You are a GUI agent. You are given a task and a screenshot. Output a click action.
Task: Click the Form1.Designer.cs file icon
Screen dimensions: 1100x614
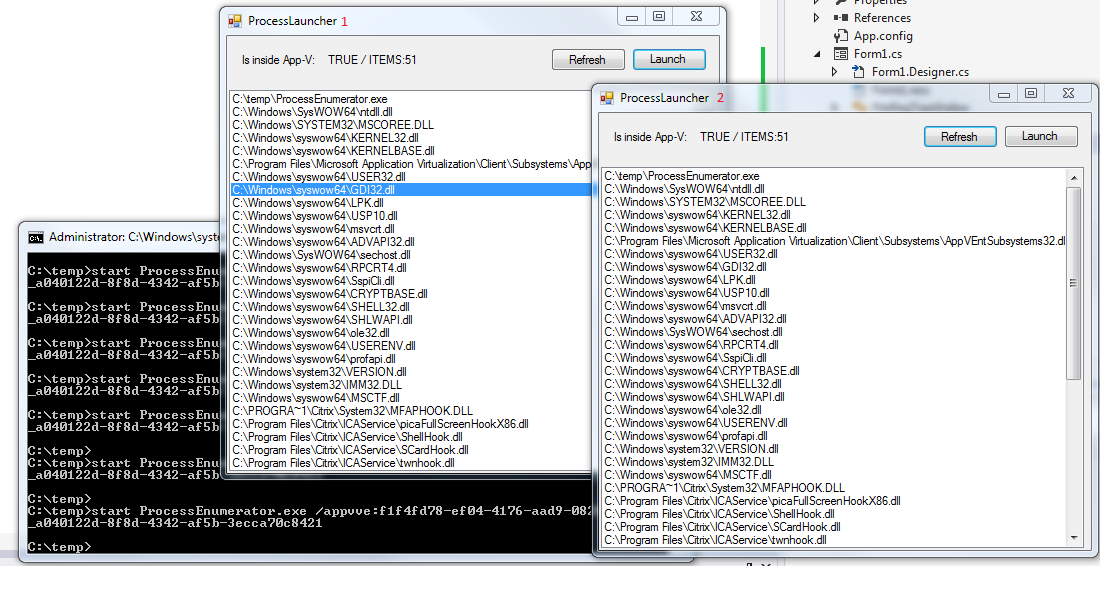coord(857,72)
